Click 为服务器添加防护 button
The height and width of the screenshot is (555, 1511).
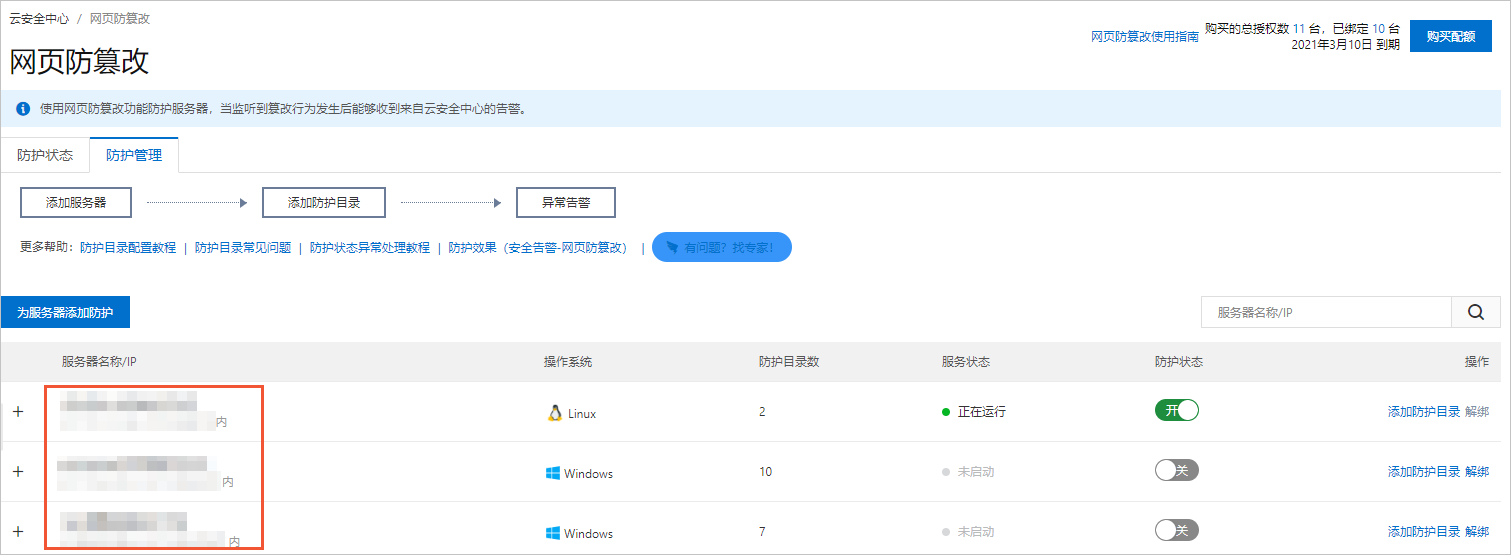[x=65, y=312]
